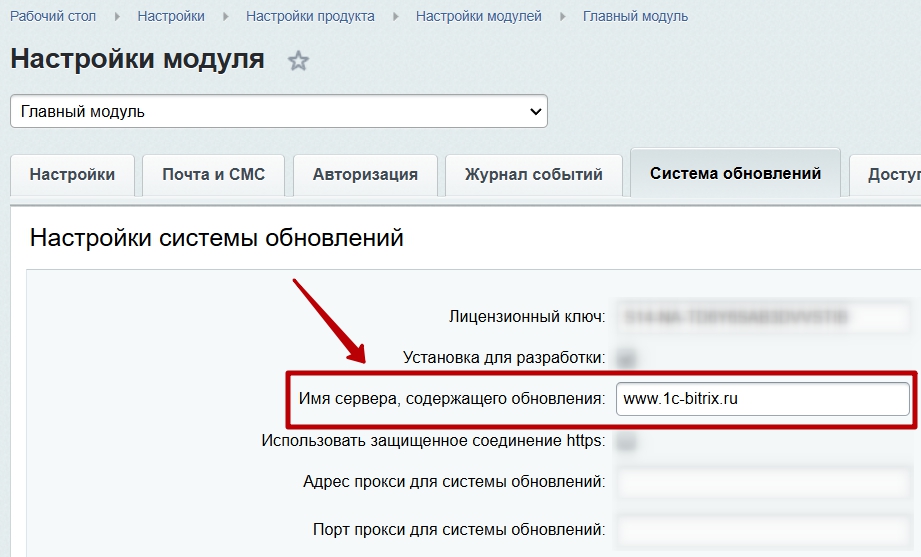Screen dimensions: 921x557
Task: Open the Главный модуль module dropdown
Action: click(279, 112)
